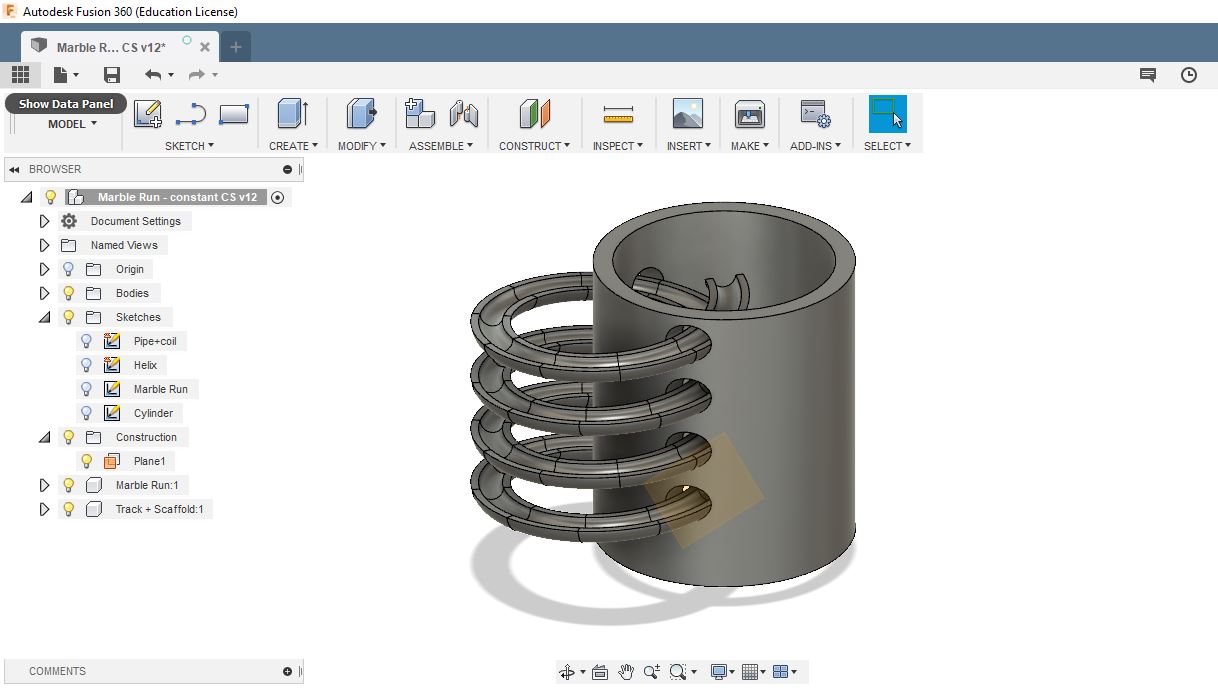Select the Press Pull tool under Modify
This screenshot has height=688, width=1218.
(361, 114)
